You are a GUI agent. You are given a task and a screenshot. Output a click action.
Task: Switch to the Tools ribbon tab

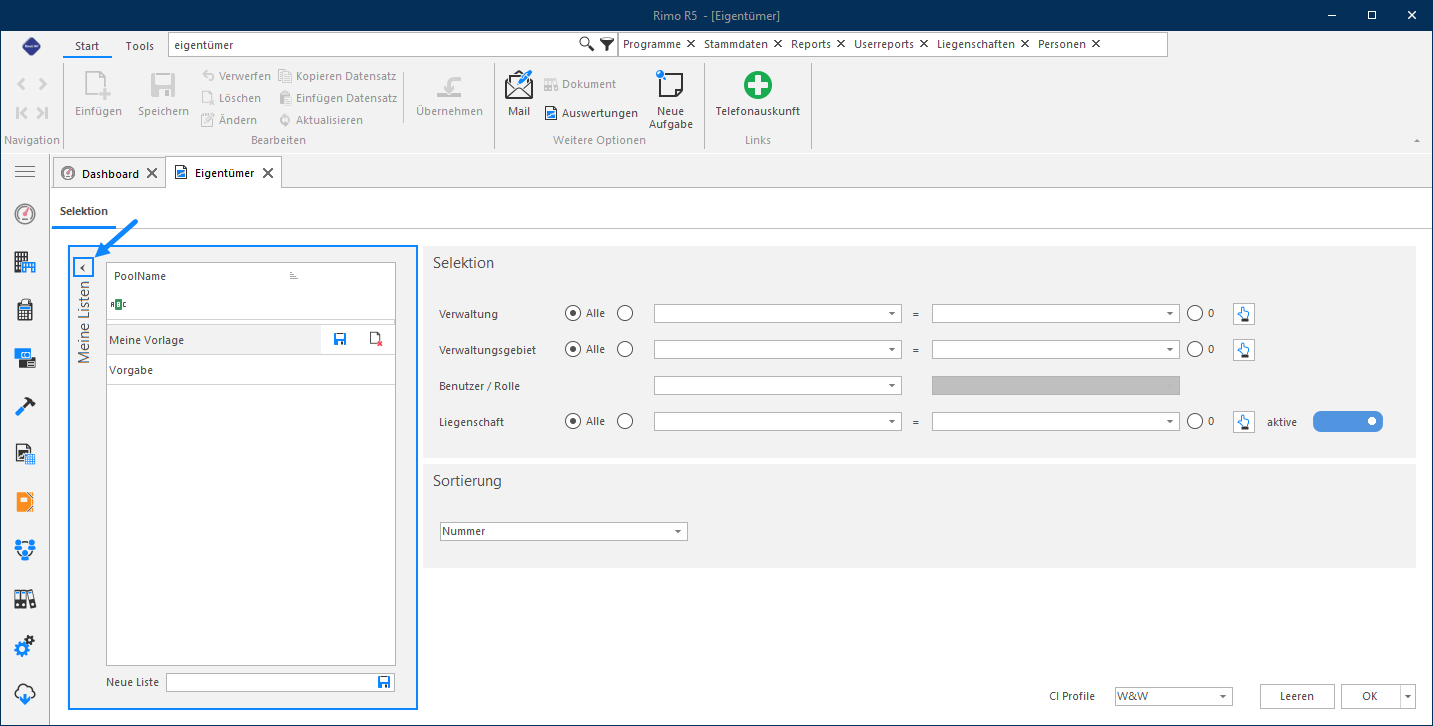[x=140, y=46]
